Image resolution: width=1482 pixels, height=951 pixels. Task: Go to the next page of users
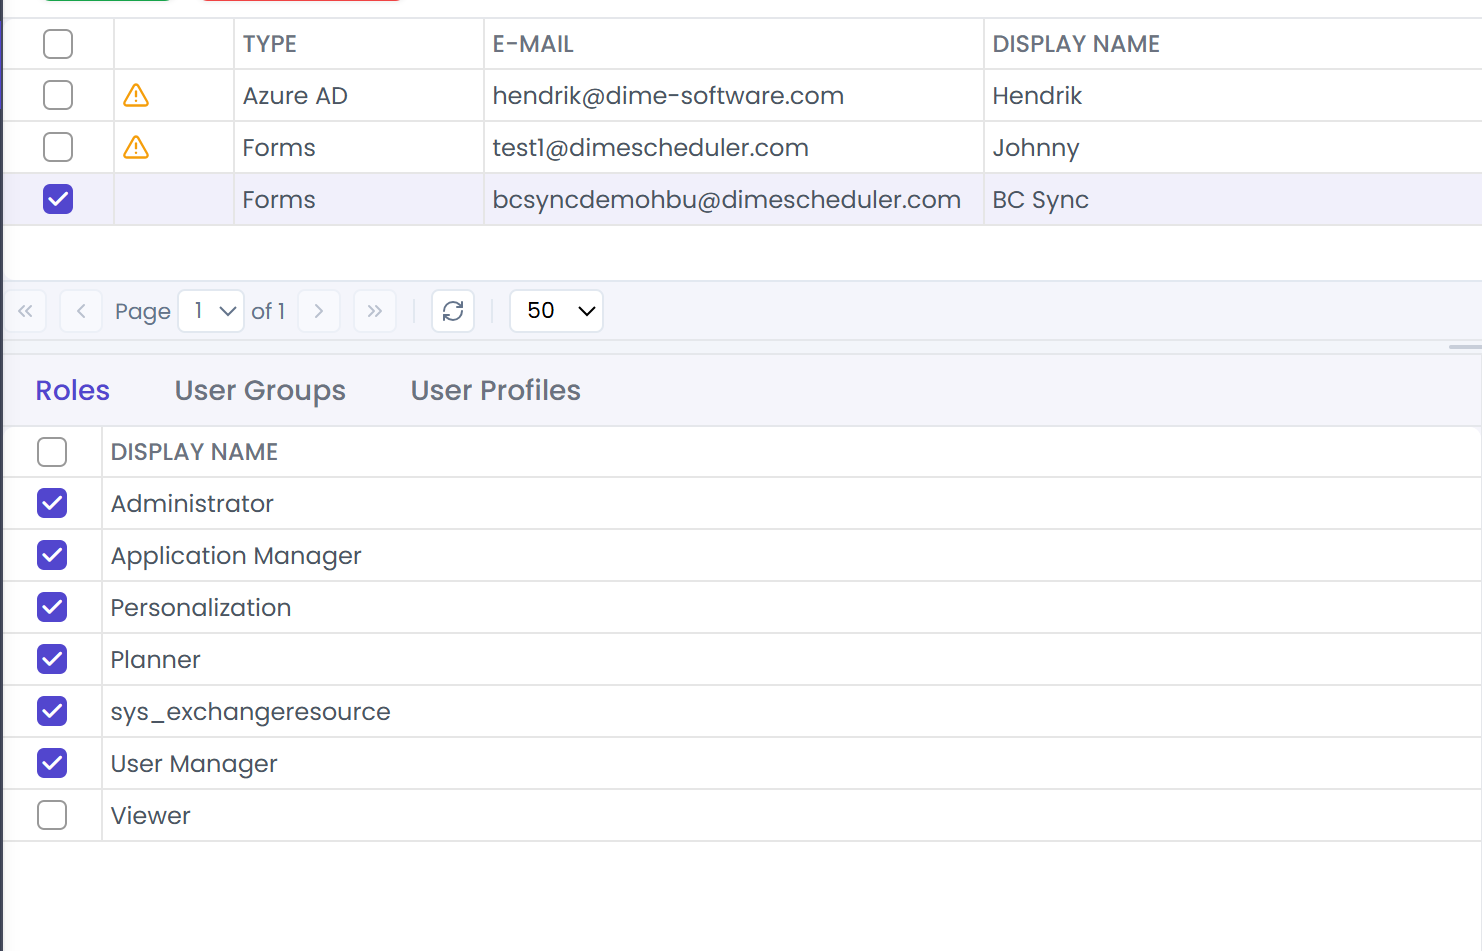click(x=319, y=311)
